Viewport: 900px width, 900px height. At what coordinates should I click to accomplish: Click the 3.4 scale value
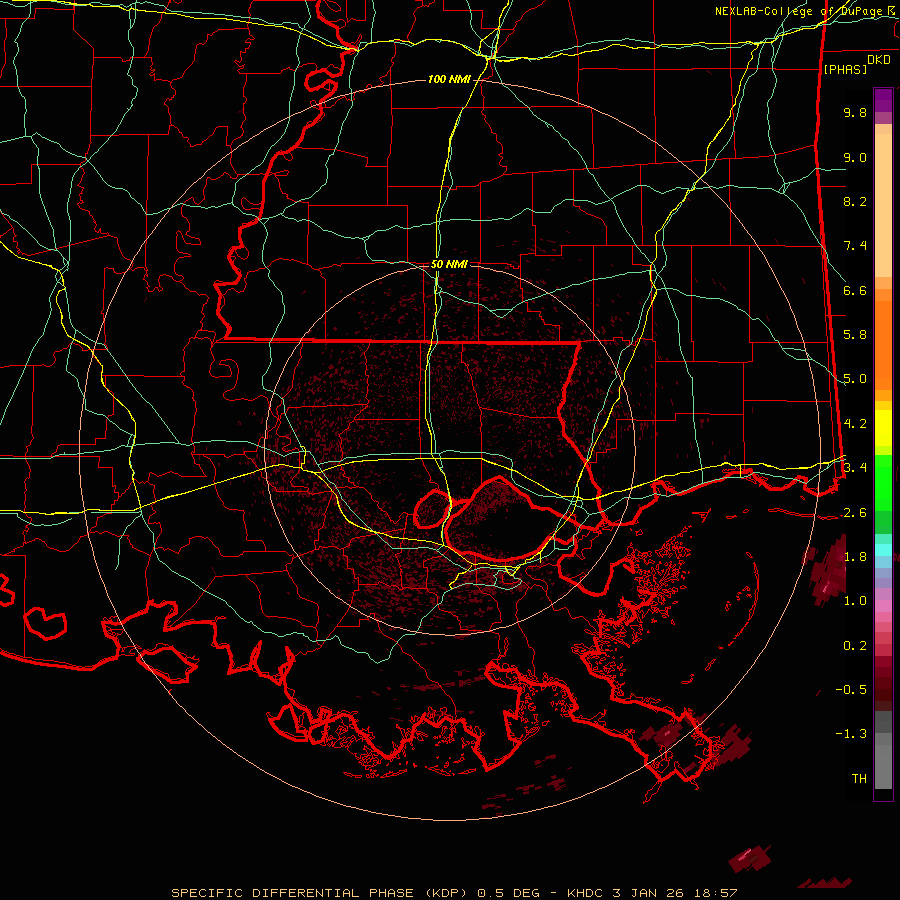855,467
